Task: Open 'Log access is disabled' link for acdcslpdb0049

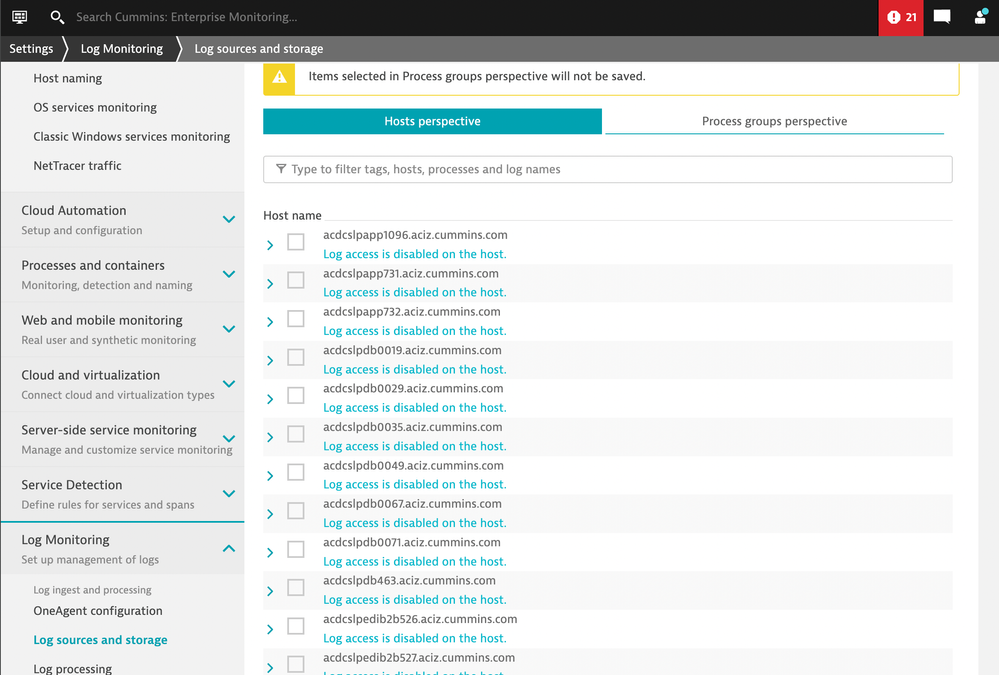Action: [414, 484]
